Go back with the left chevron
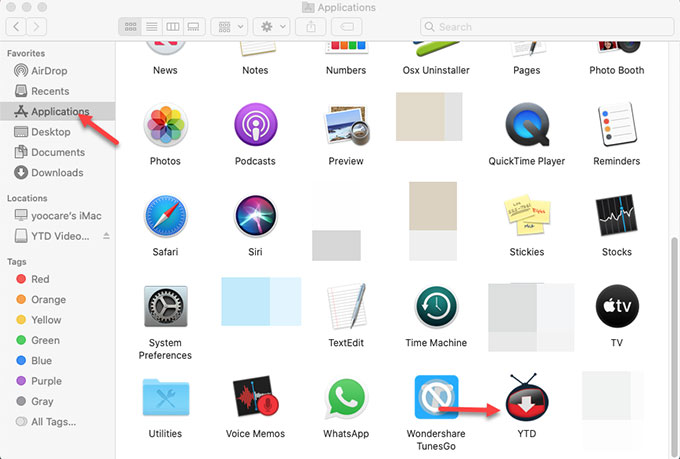 click(16, 27)
